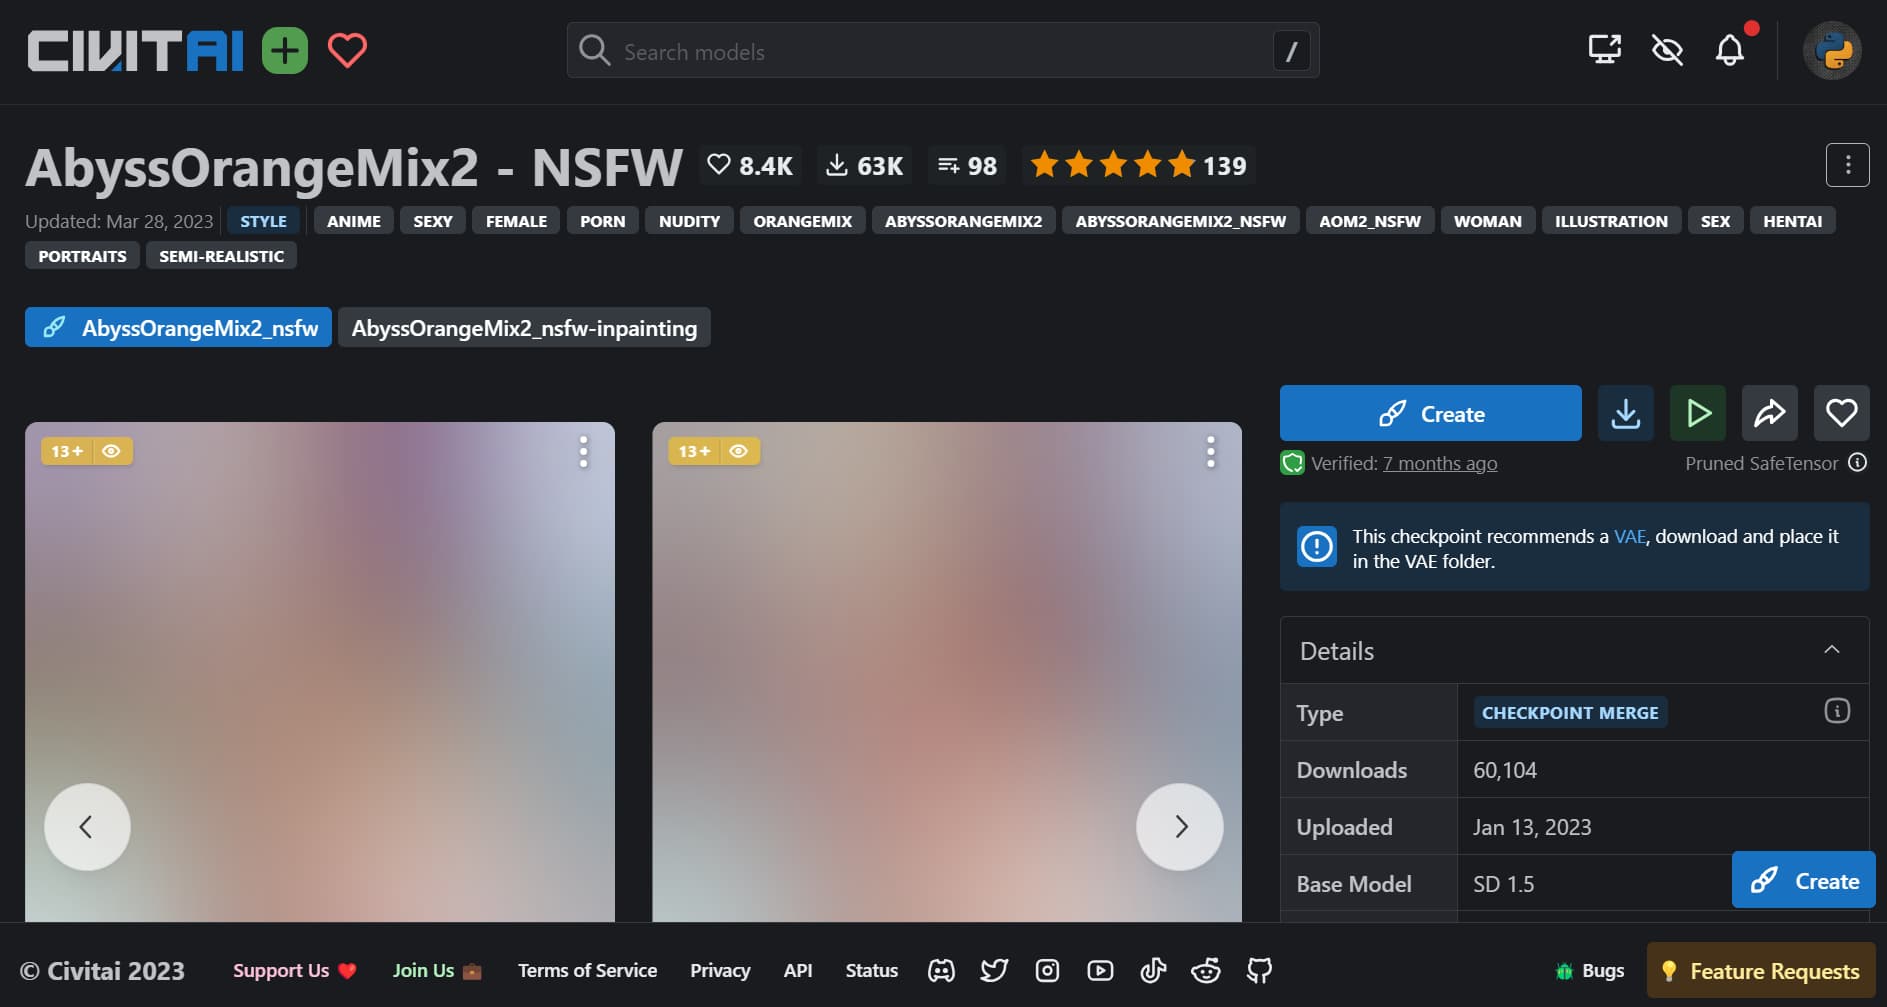
Task: Select the ANIME tag
Action: [x=354, y=221]
